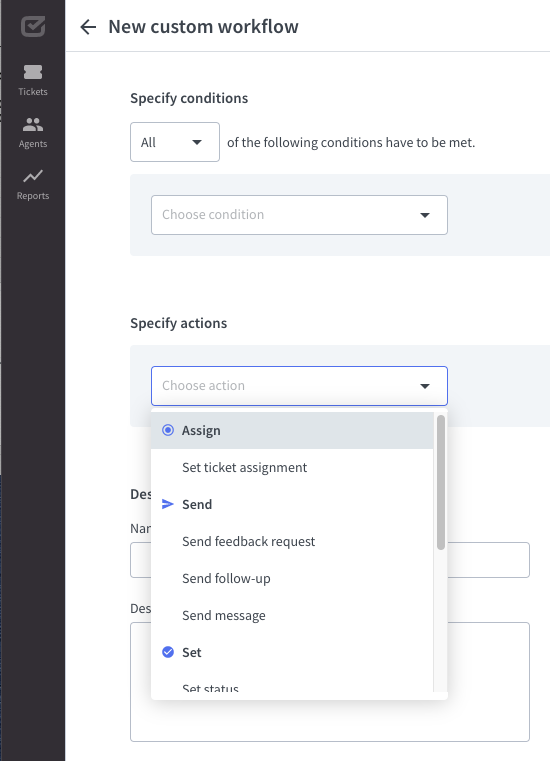Click the Specify conditions heading
The height and width of the screenshot is (761, 550).
point(189,98)
